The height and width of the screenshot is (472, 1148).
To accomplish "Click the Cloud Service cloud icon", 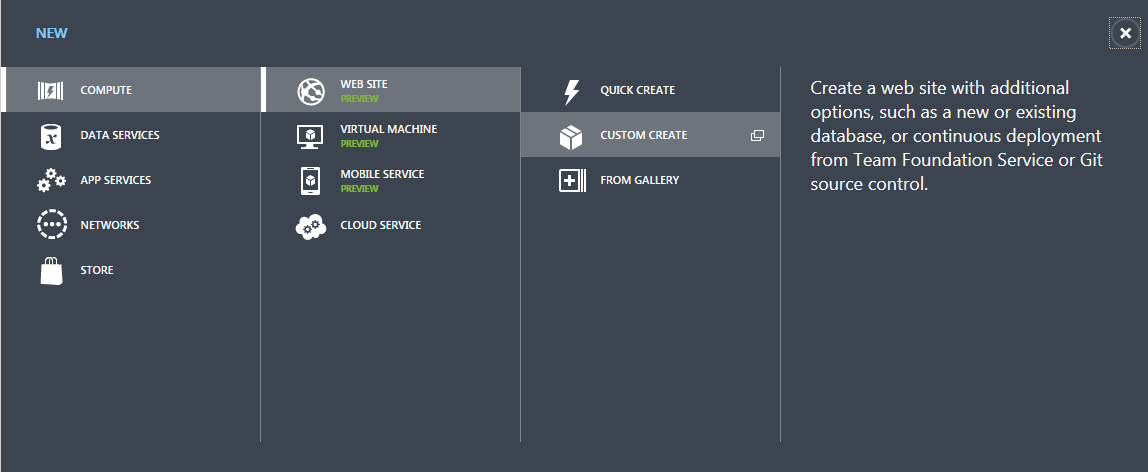I will (311, 226).
